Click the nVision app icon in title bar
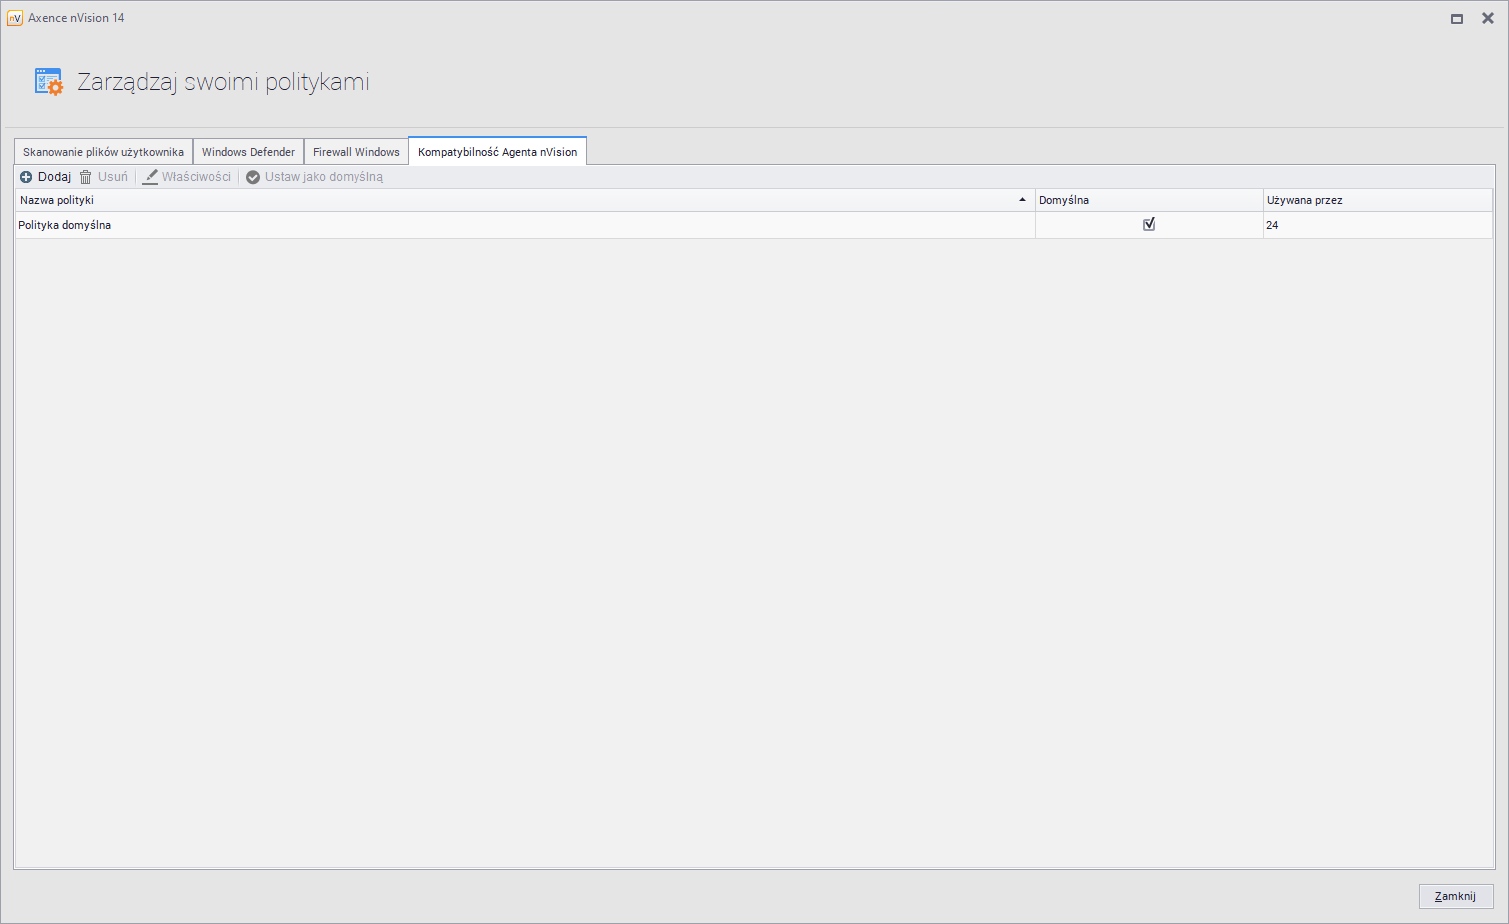Viewport: 1509px width, 924px height. coord(15,18)
